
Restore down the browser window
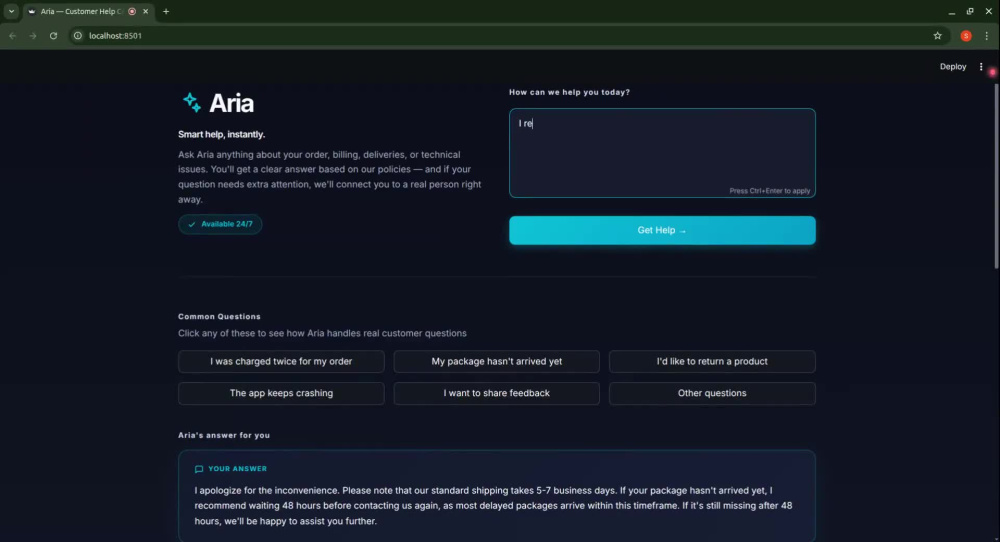tap(970, 11)
